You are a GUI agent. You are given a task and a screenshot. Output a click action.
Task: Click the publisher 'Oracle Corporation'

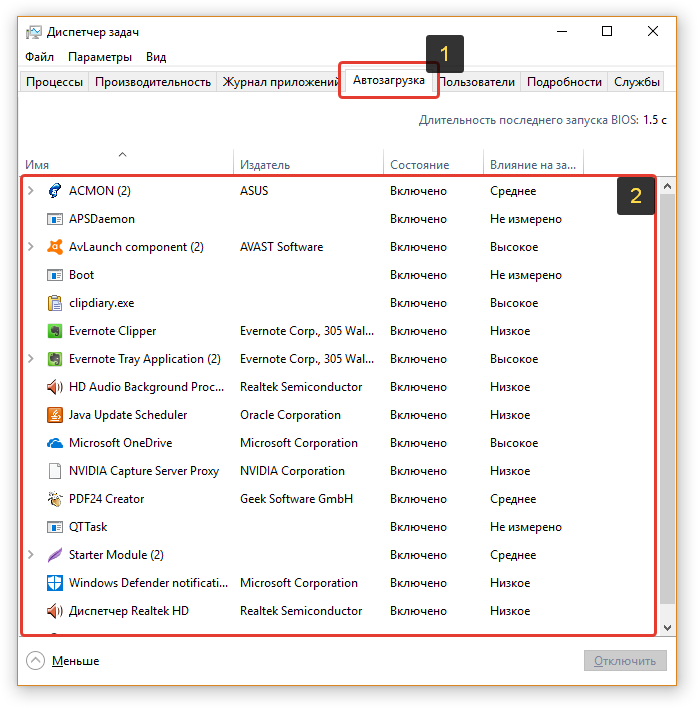coord(290,415)
